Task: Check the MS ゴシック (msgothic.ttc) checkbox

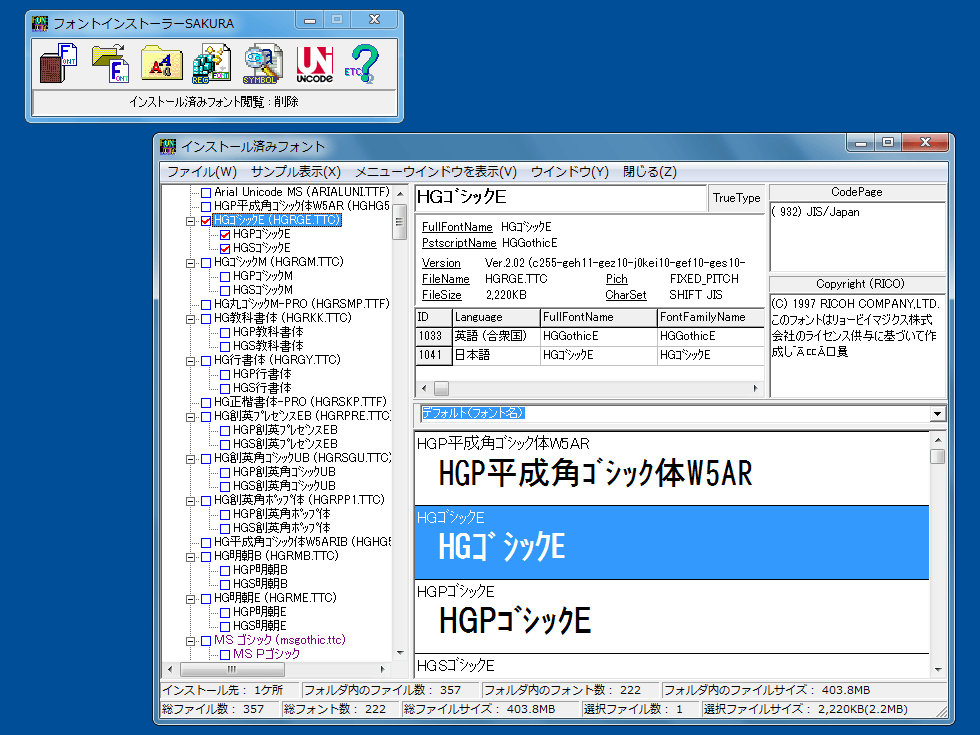Action: coord(206,641)
